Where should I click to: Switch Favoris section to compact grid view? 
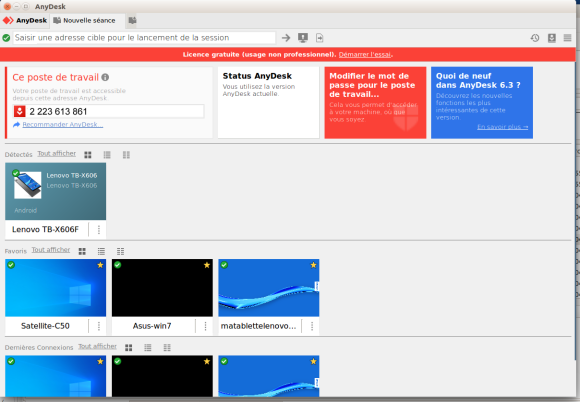pos(121,251)
